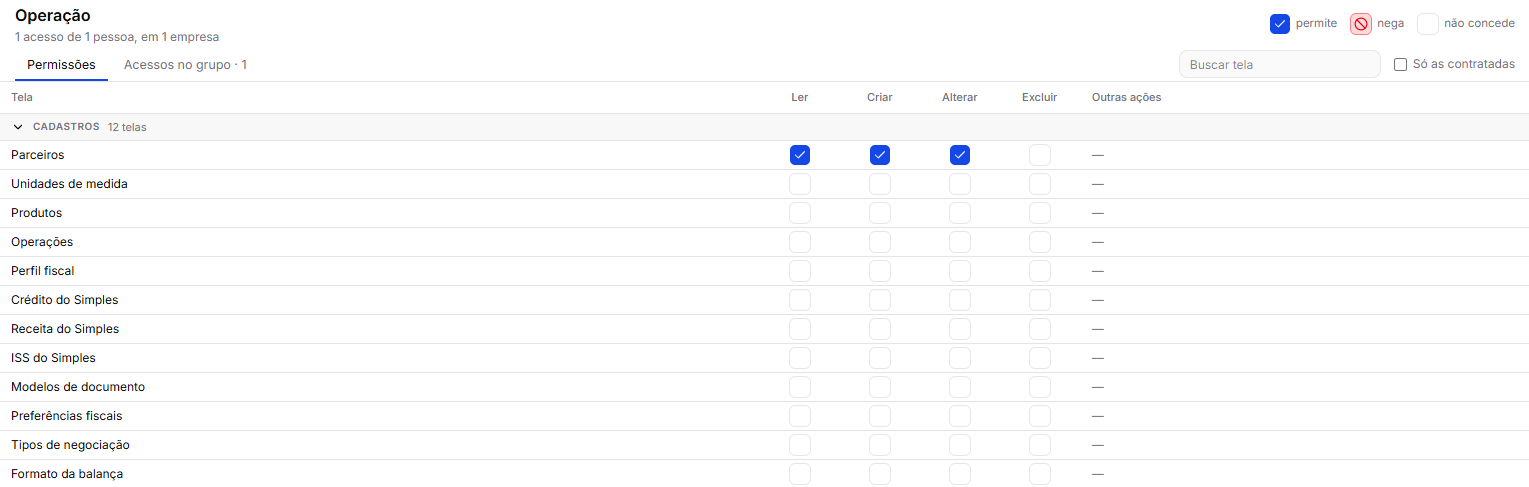Check Excluir for Tipos de negociação

tap(1040, 445)
